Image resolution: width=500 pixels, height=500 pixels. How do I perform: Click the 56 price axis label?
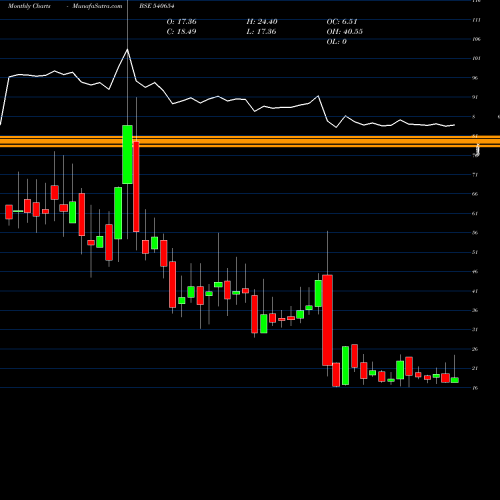(x=475, y=233)
